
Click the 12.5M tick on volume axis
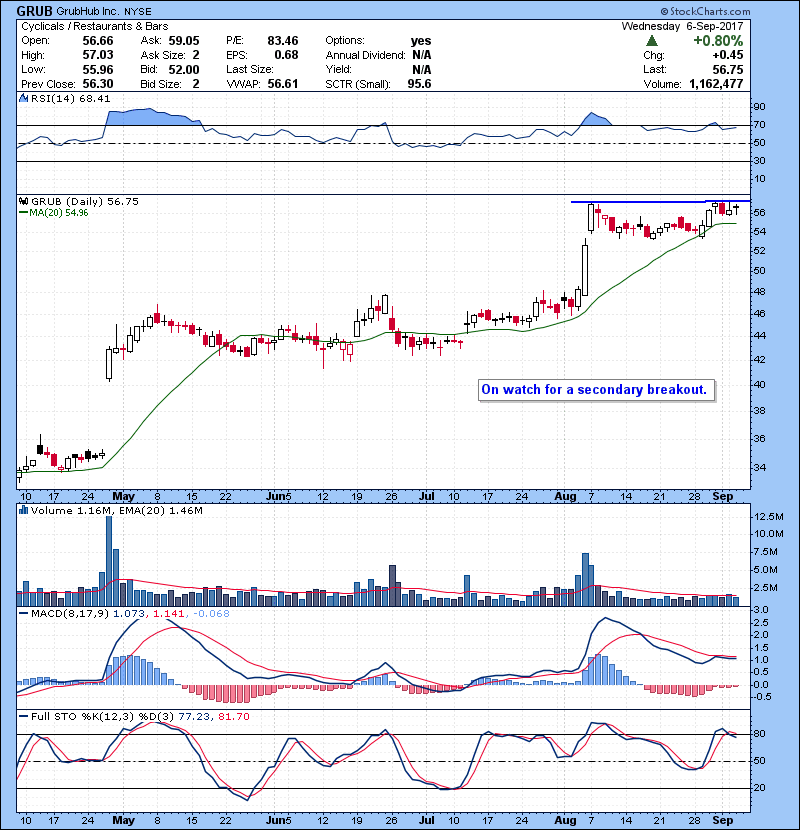click(768, 517)
